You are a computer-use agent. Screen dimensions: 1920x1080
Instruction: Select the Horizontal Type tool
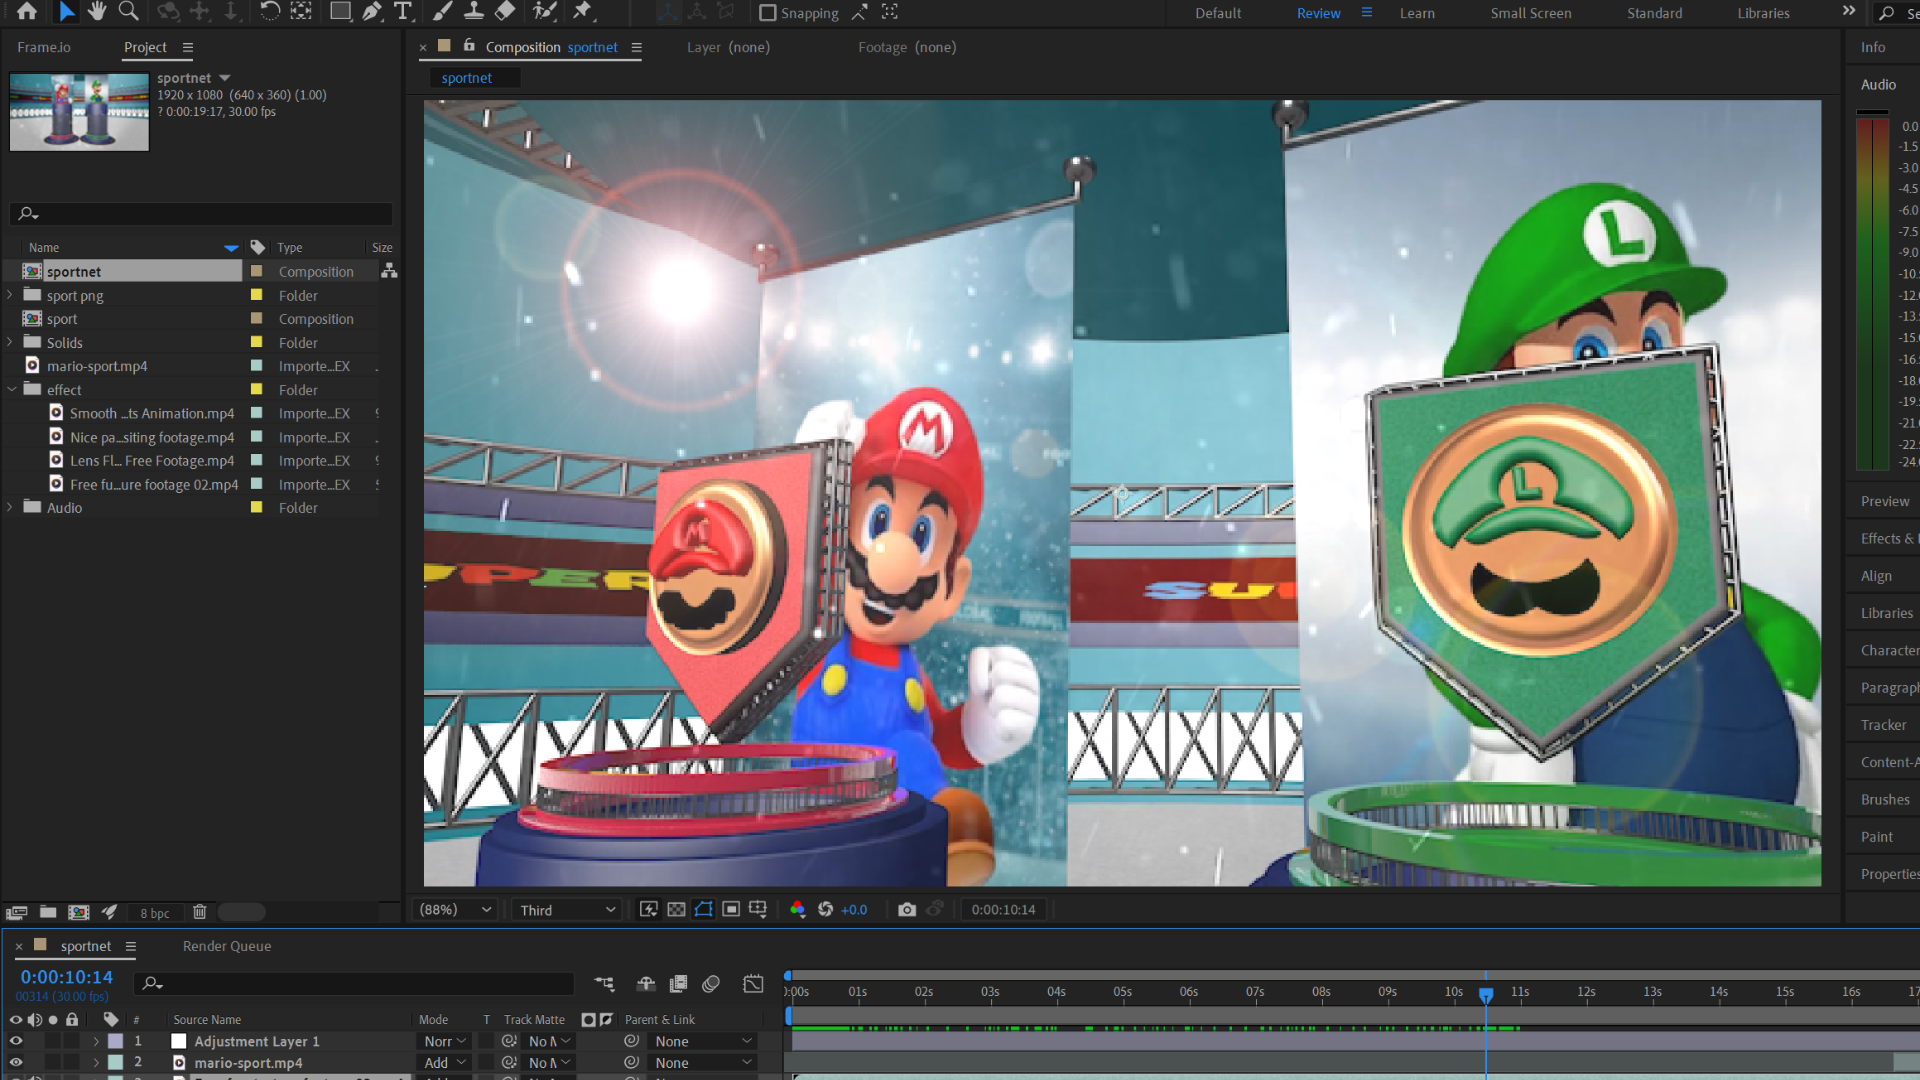[x=403, y=12]
